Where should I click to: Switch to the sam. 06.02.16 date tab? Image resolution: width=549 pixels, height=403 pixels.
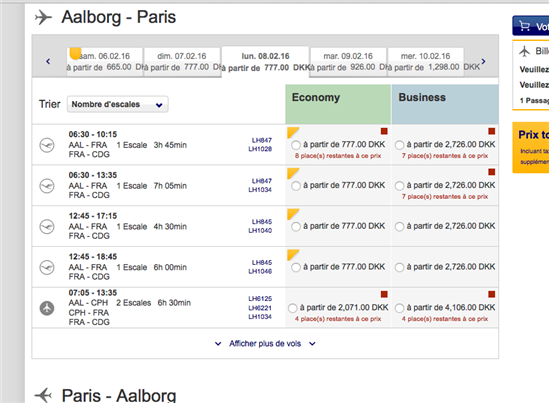pyautogui.click(x=105, y=62)
